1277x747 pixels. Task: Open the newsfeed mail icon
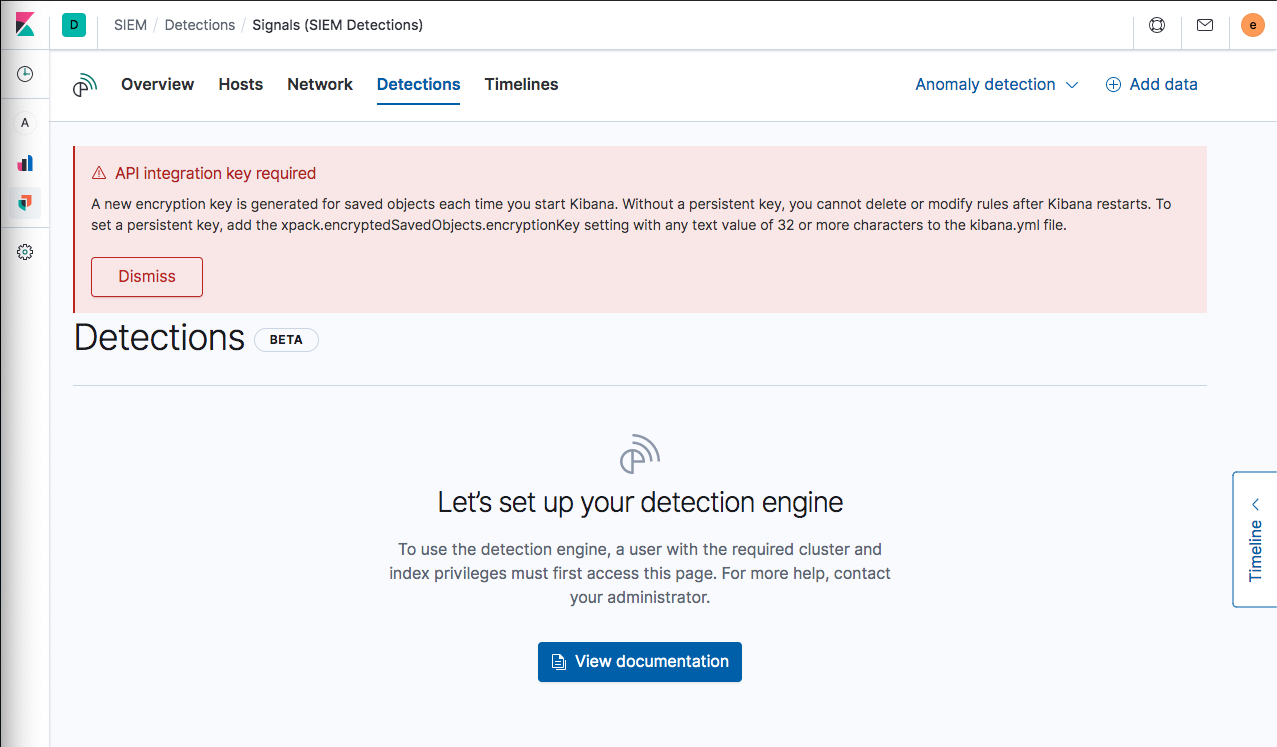point(1205,25)
